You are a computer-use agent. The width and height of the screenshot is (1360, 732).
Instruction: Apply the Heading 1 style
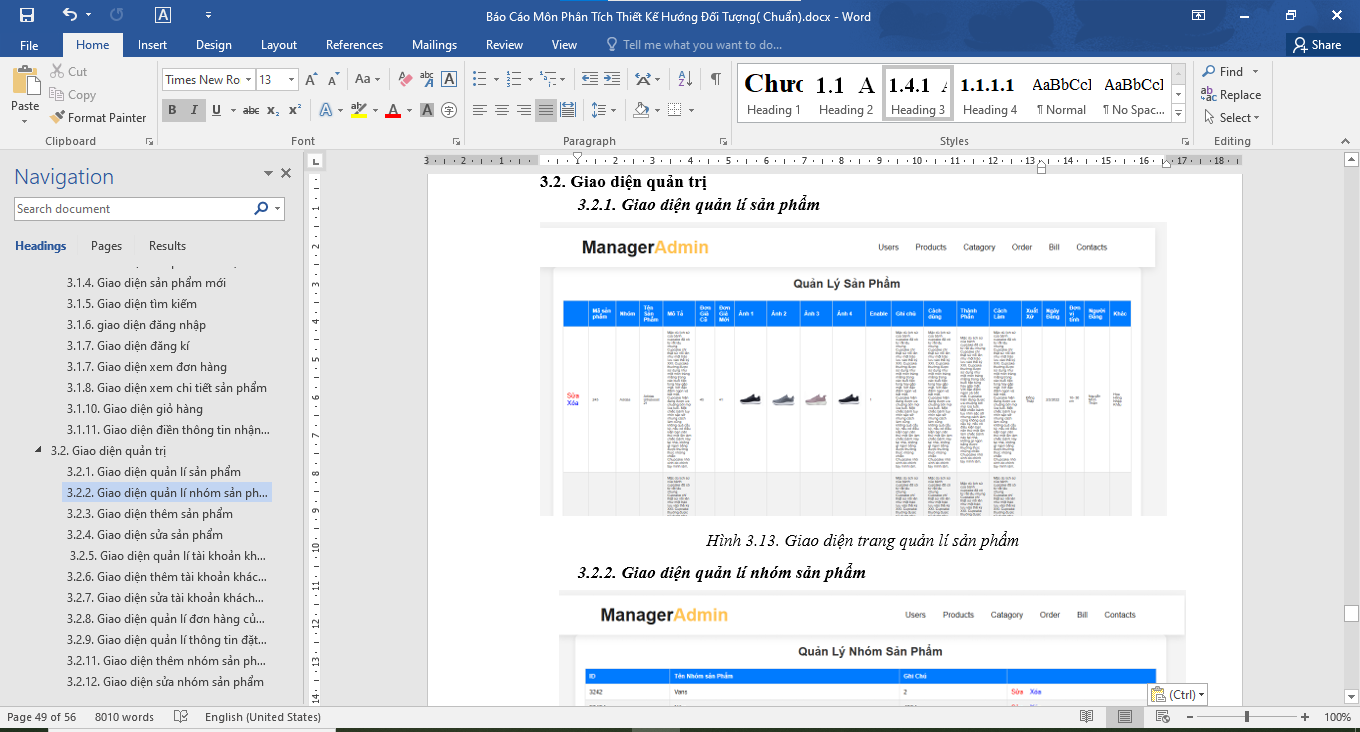point(774,94)
